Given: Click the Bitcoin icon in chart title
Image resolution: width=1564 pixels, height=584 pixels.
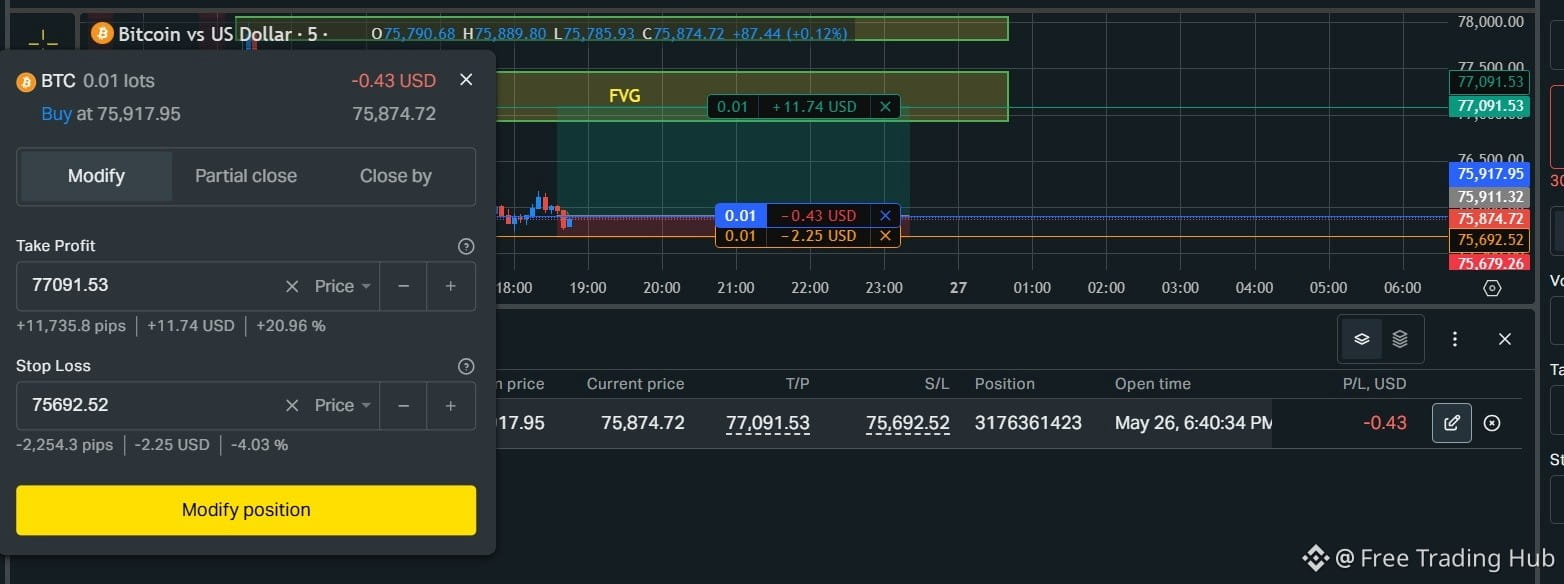Looking at the screenshot, I should pyautogui.click(x=102, y=34).
